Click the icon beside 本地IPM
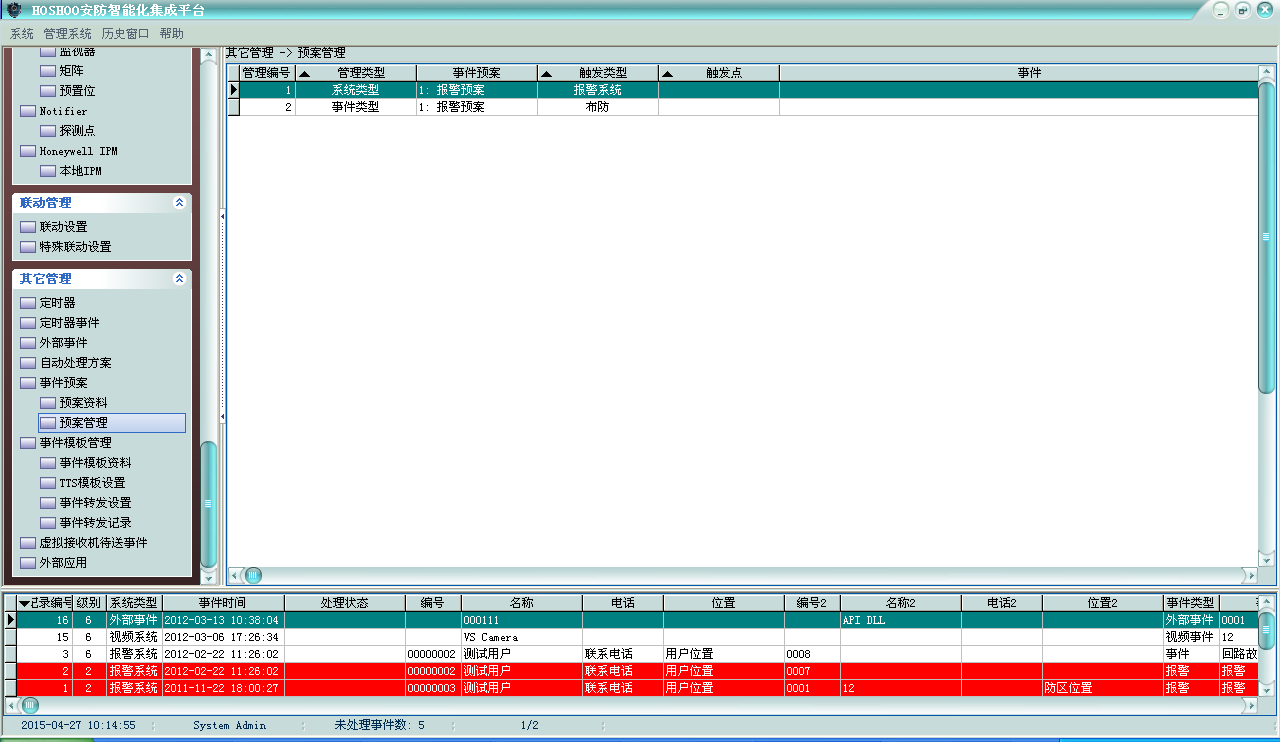Screen dimensions: 1280x742 click(x=48, y=171)
